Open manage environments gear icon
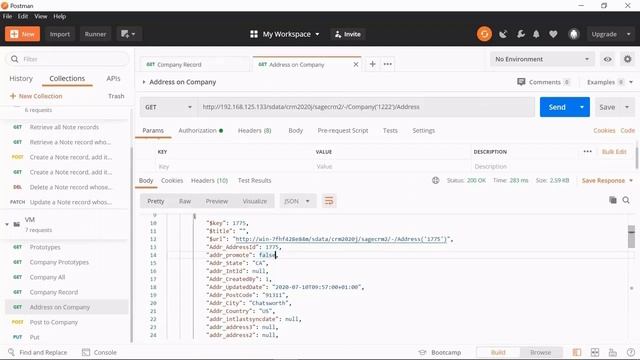The height and width of the screenshot is (360, 640). tap(627, 59)
